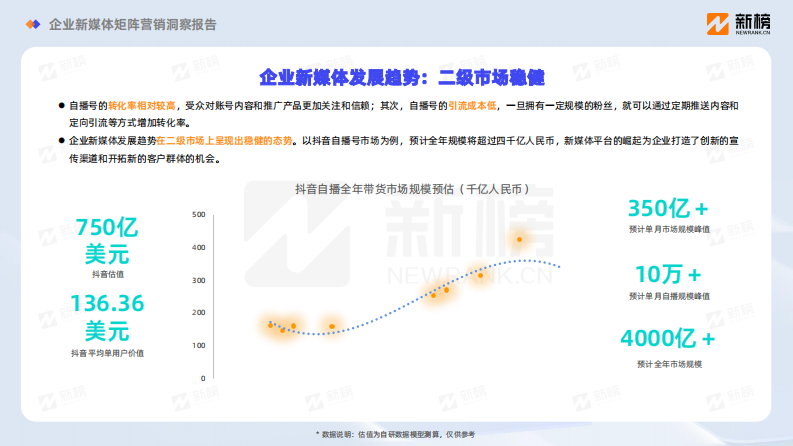Click the highest orange data point above 400
The width and height of the screenshot is (793, 446).
pyautogui.click(x=519, y=240)
